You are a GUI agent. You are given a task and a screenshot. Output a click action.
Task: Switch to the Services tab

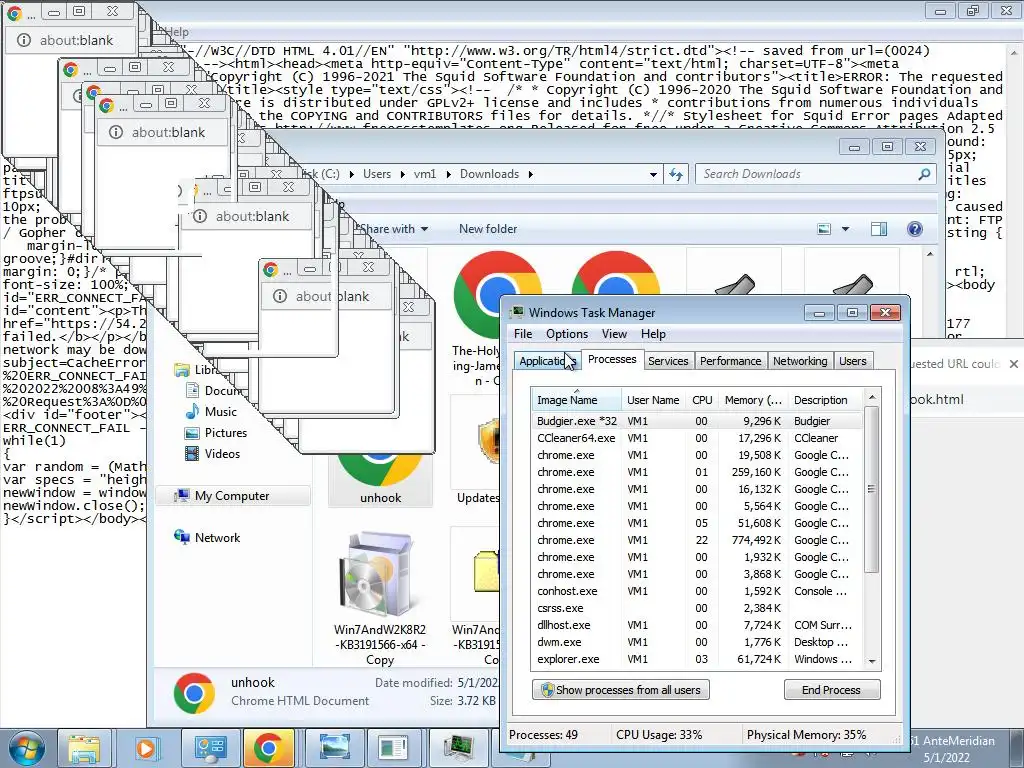[668, 361]
